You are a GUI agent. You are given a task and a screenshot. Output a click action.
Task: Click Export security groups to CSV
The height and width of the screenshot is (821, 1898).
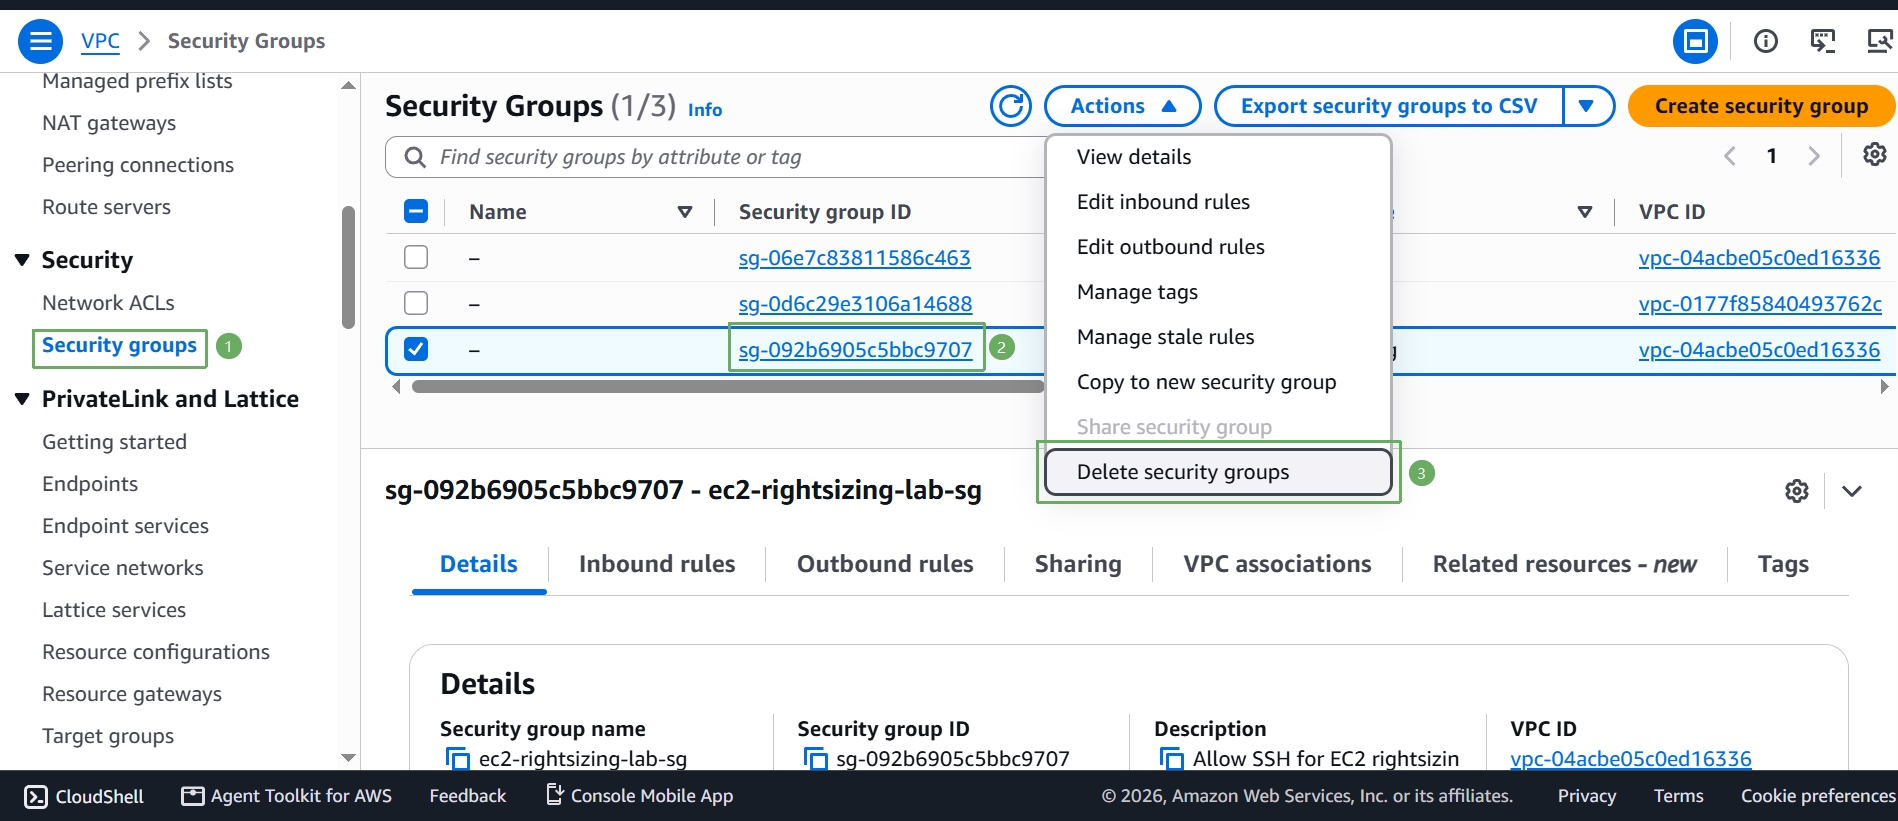[x=1389, y=106]
